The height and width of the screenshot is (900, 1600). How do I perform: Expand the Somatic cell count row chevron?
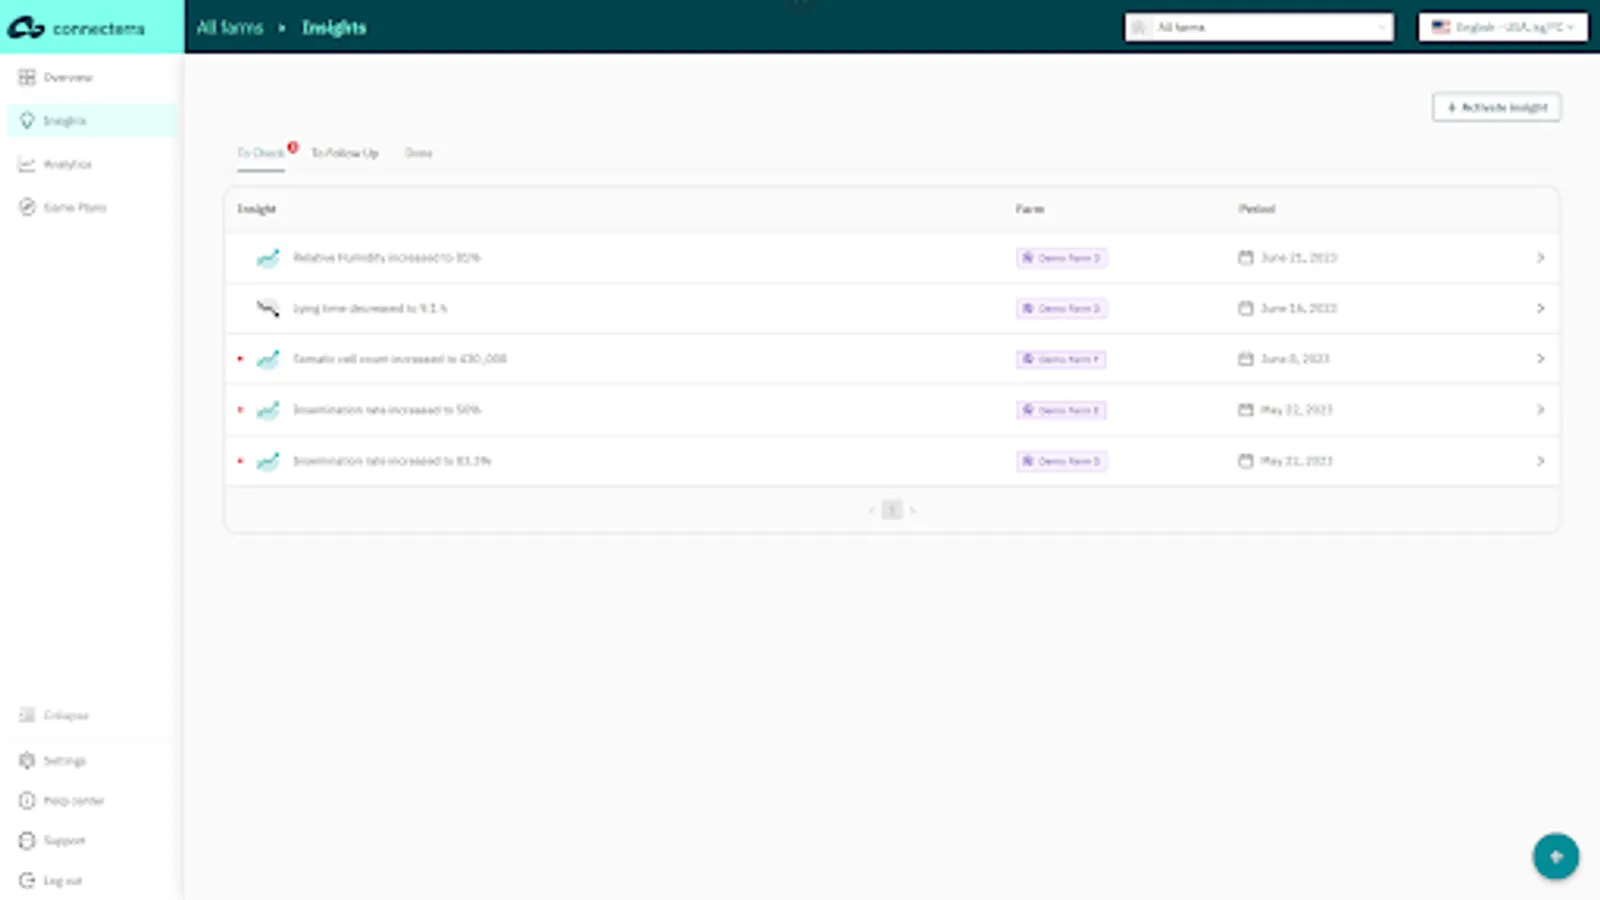click(x=1540, y=359)
